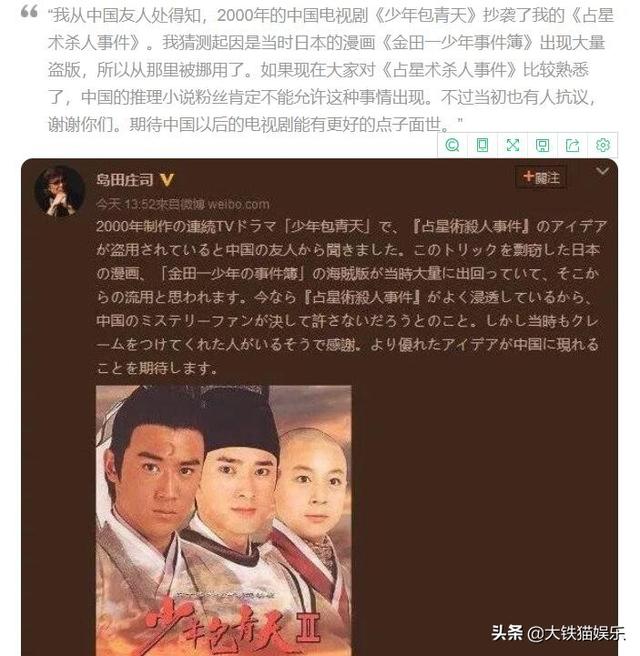Click the save image icon
This screenshot has width=640, height=656.
point(543,145)
